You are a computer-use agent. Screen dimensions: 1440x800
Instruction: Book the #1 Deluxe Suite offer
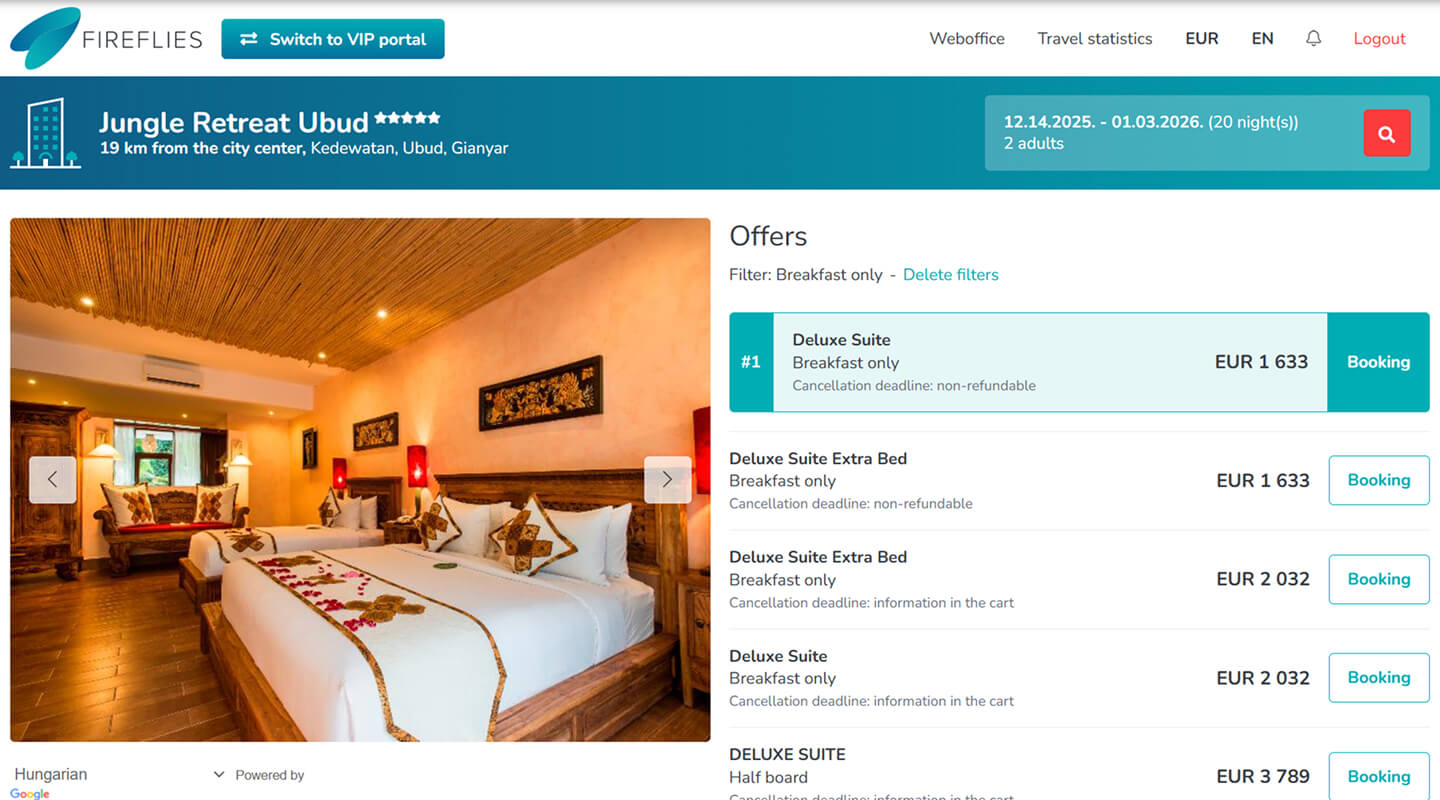pos(1379,362)
